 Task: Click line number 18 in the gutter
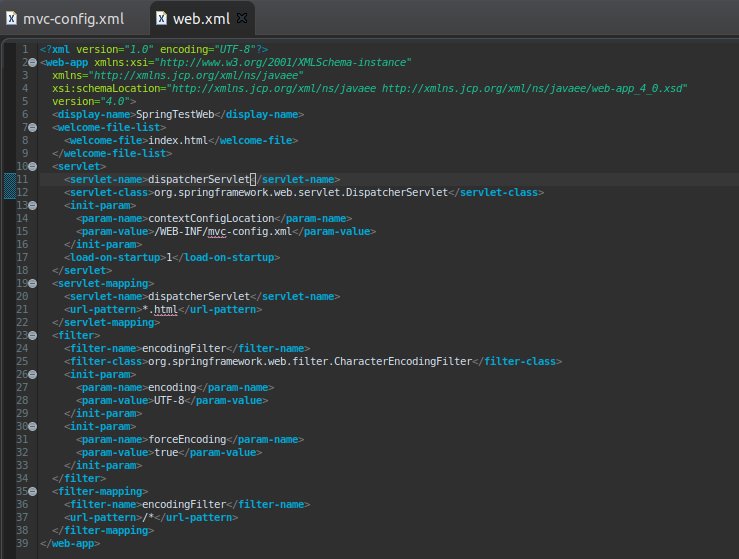22,271
